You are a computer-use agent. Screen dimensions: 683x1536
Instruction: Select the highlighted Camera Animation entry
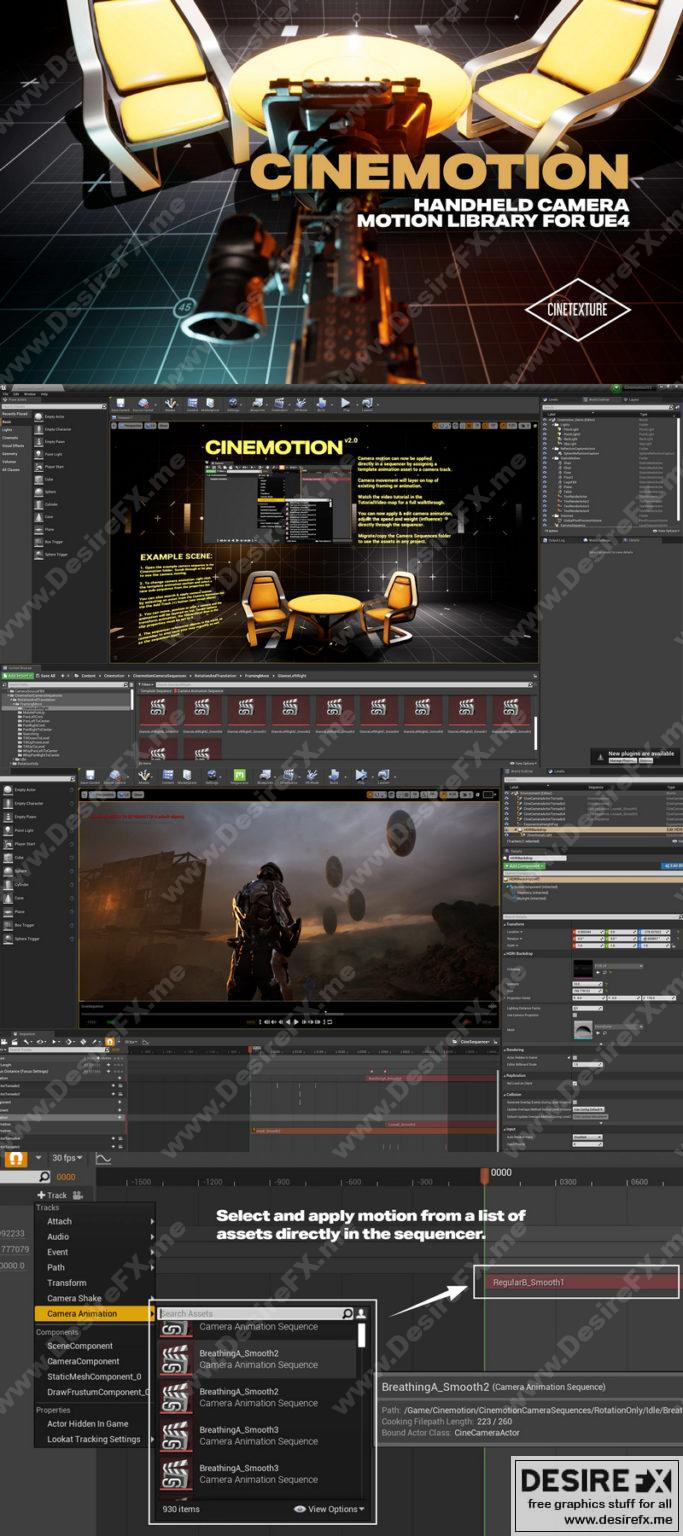tap(96, 1313)
